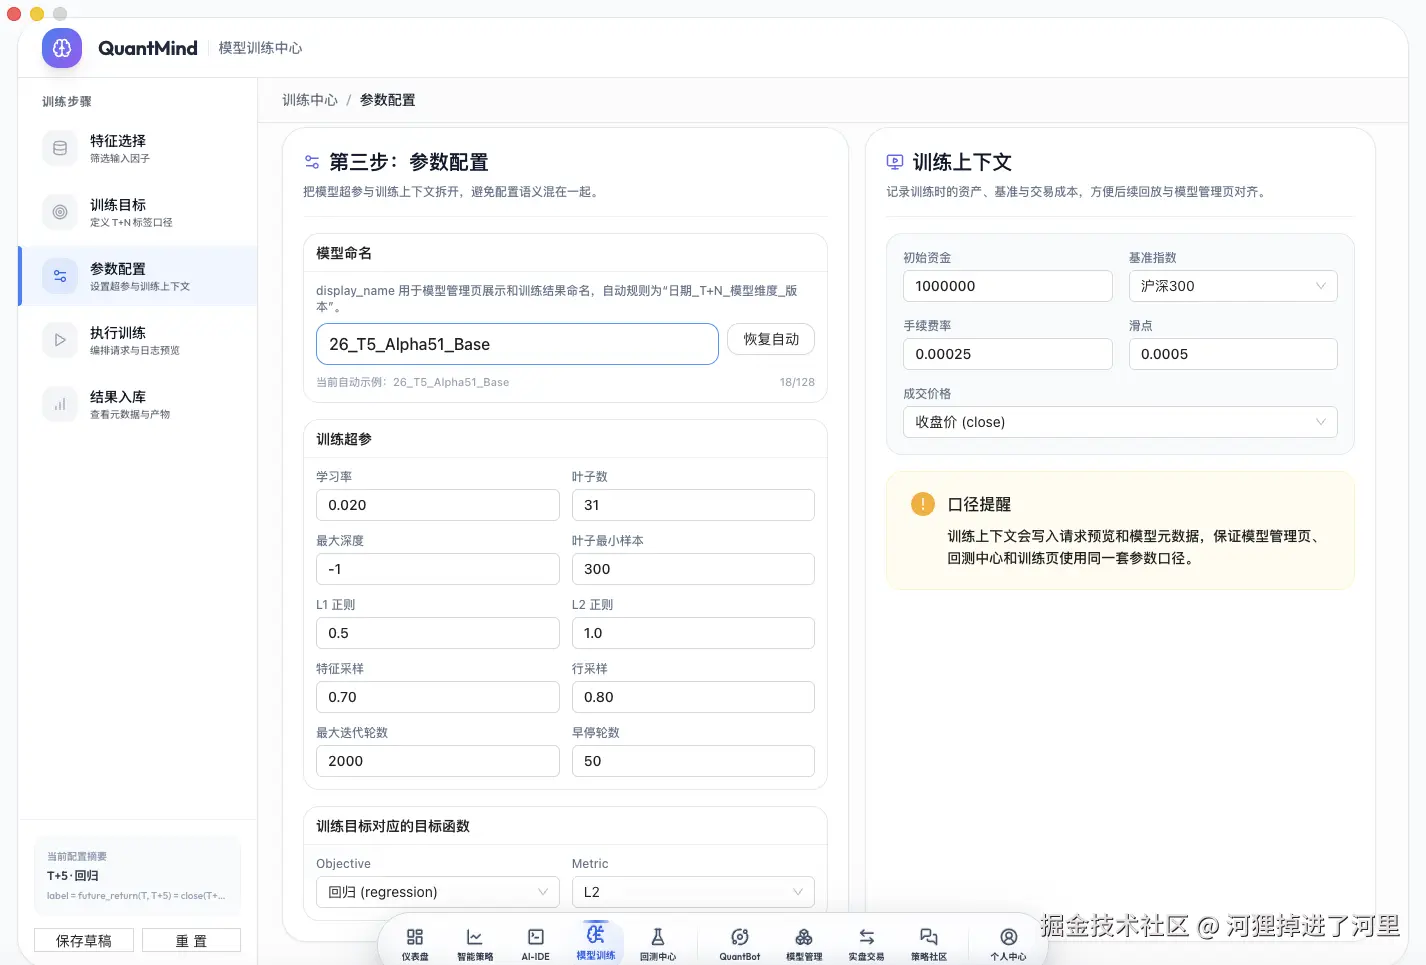Go to 特征选择 step in sidebar
This screenshot has width=1426, height=965.
tap(138, 148)
